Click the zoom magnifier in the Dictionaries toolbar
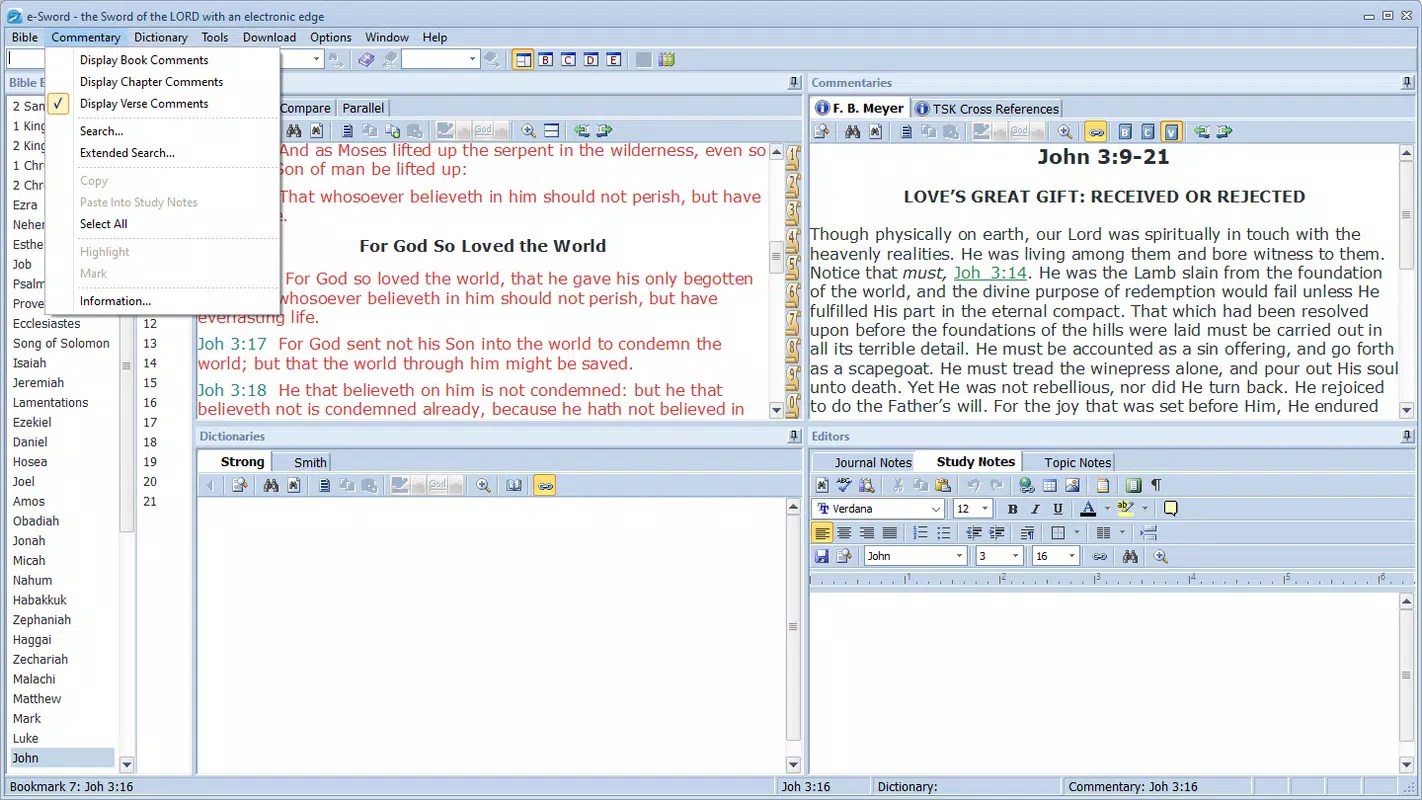This screenshot has width=1422, height=800. [483, 486]
